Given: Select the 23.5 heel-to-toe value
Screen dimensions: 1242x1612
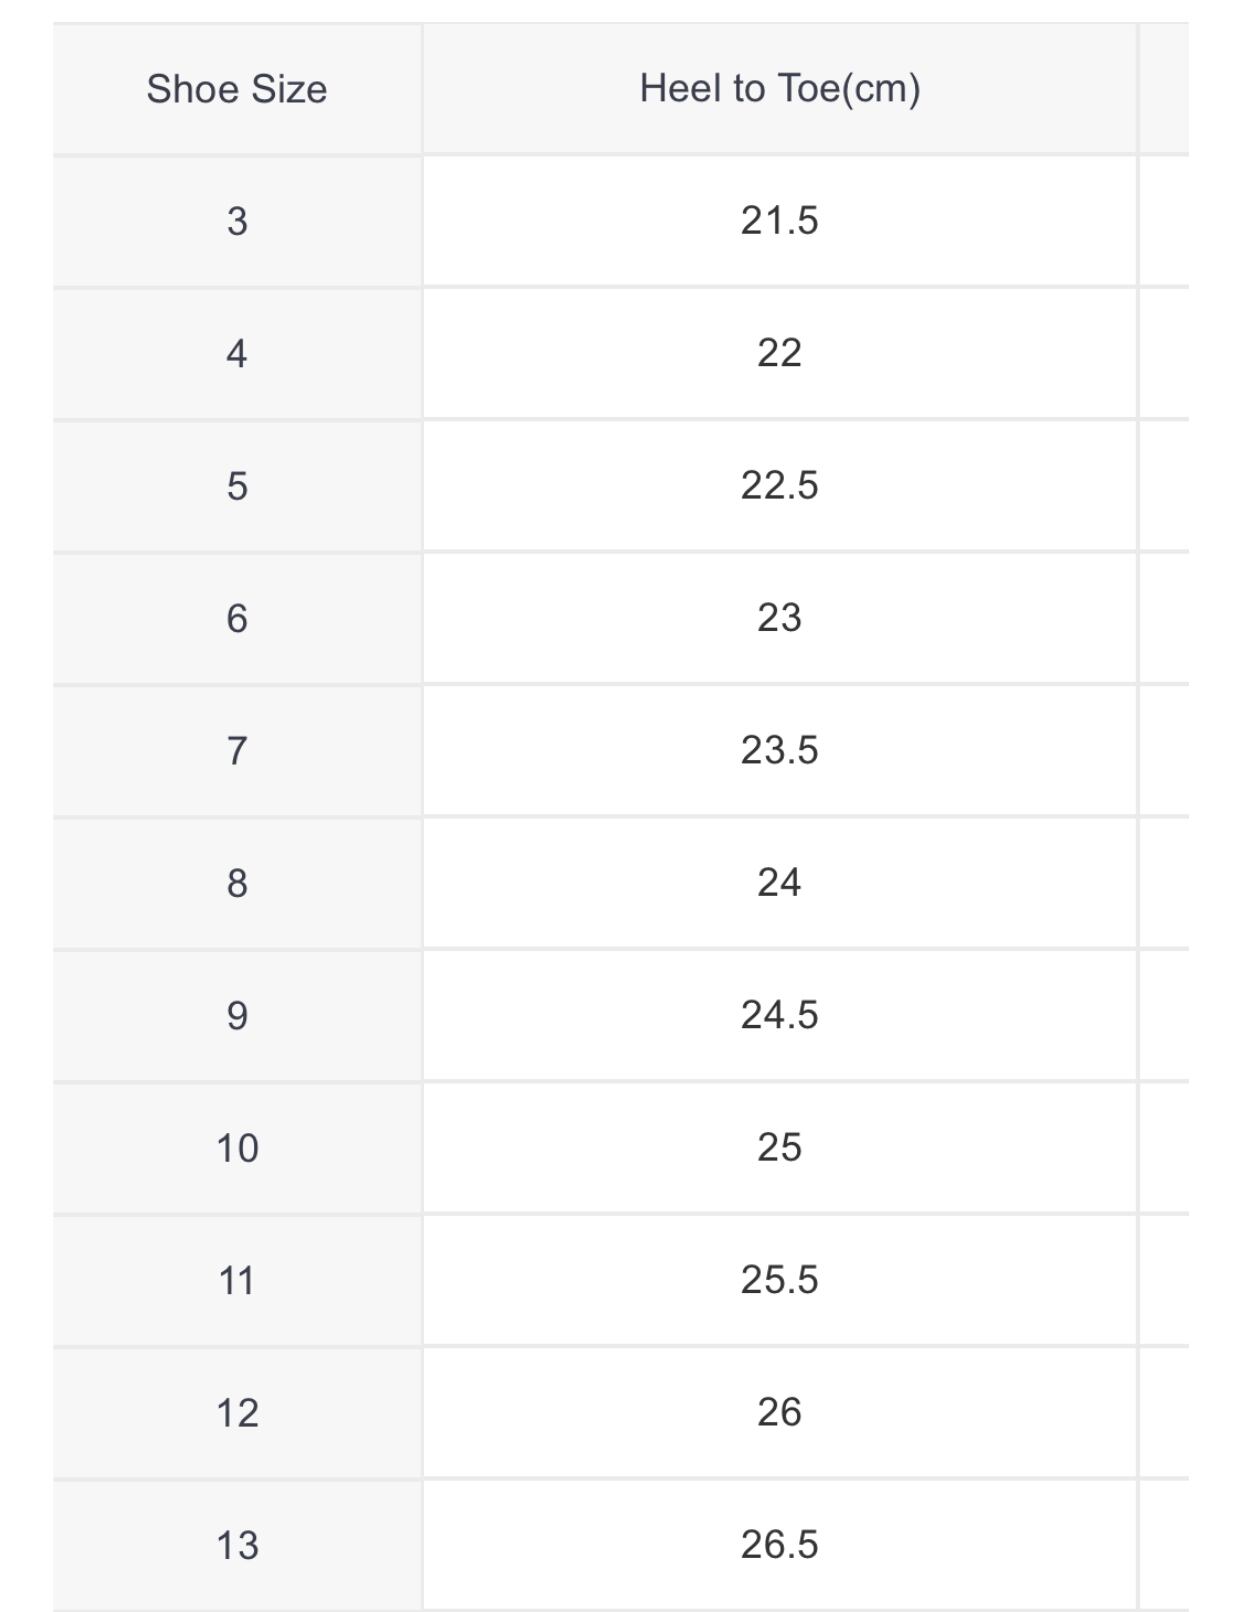Looking at the screenshot, I should click(779, 750).
